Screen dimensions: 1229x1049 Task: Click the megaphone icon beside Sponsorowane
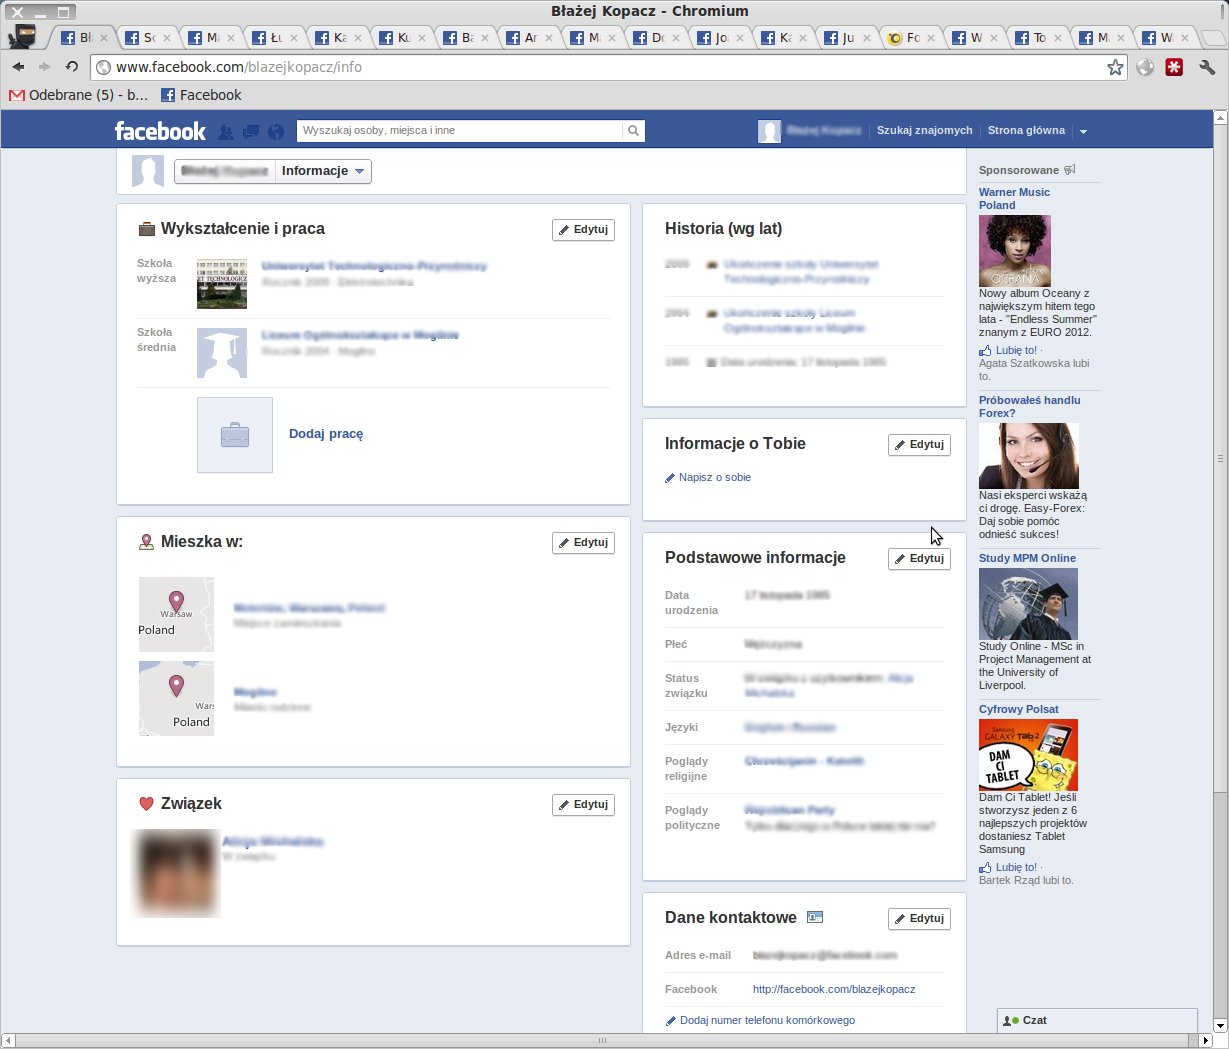1069,170
